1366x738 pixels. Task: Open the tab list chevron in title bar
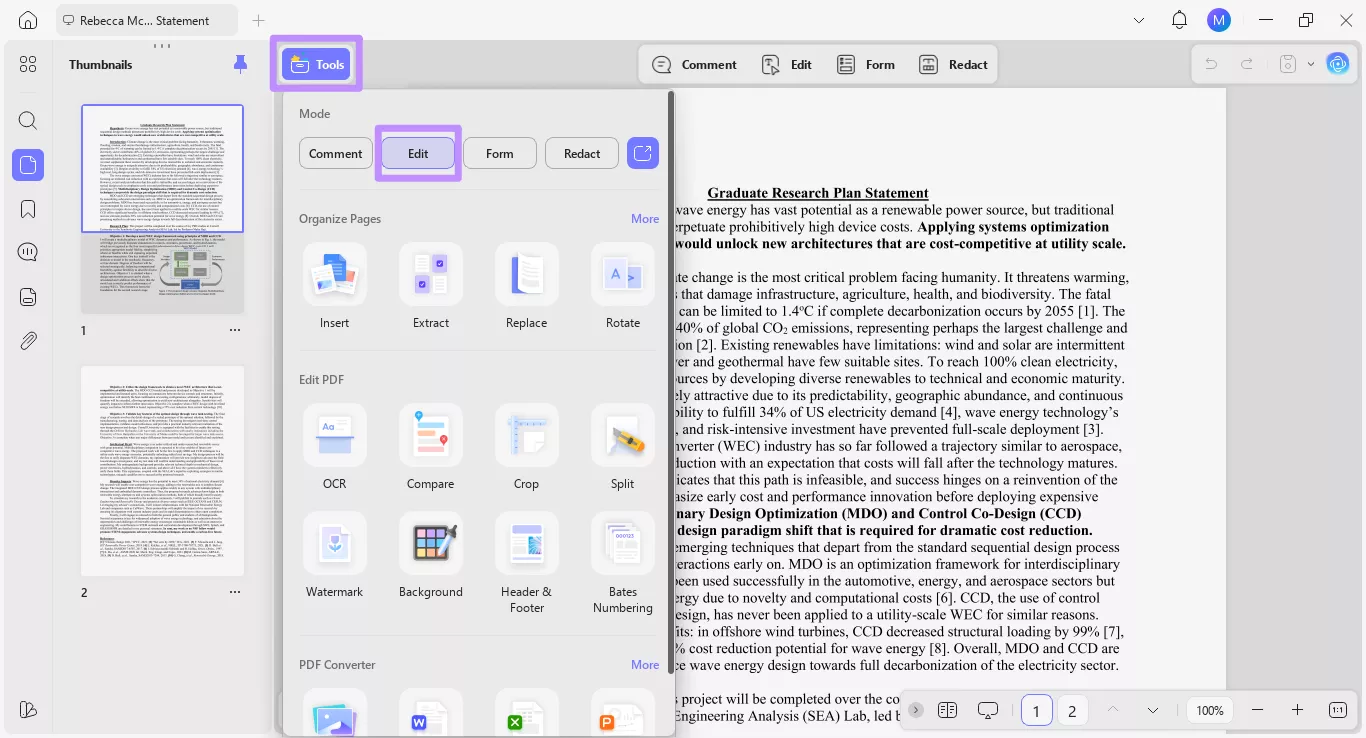click(x=1139, y=20)
